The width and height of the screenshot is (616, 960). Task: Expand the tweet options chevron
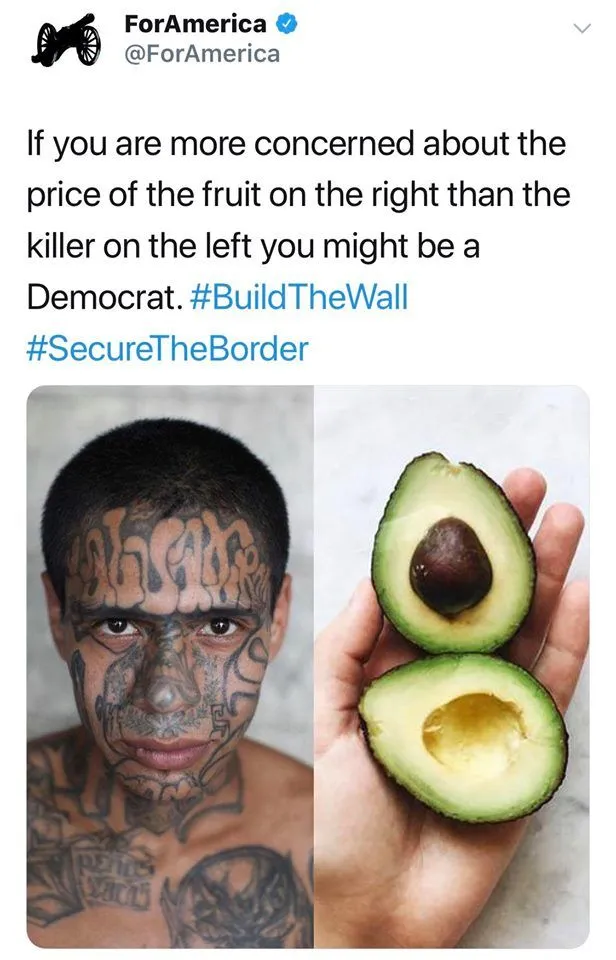point(581,28)
